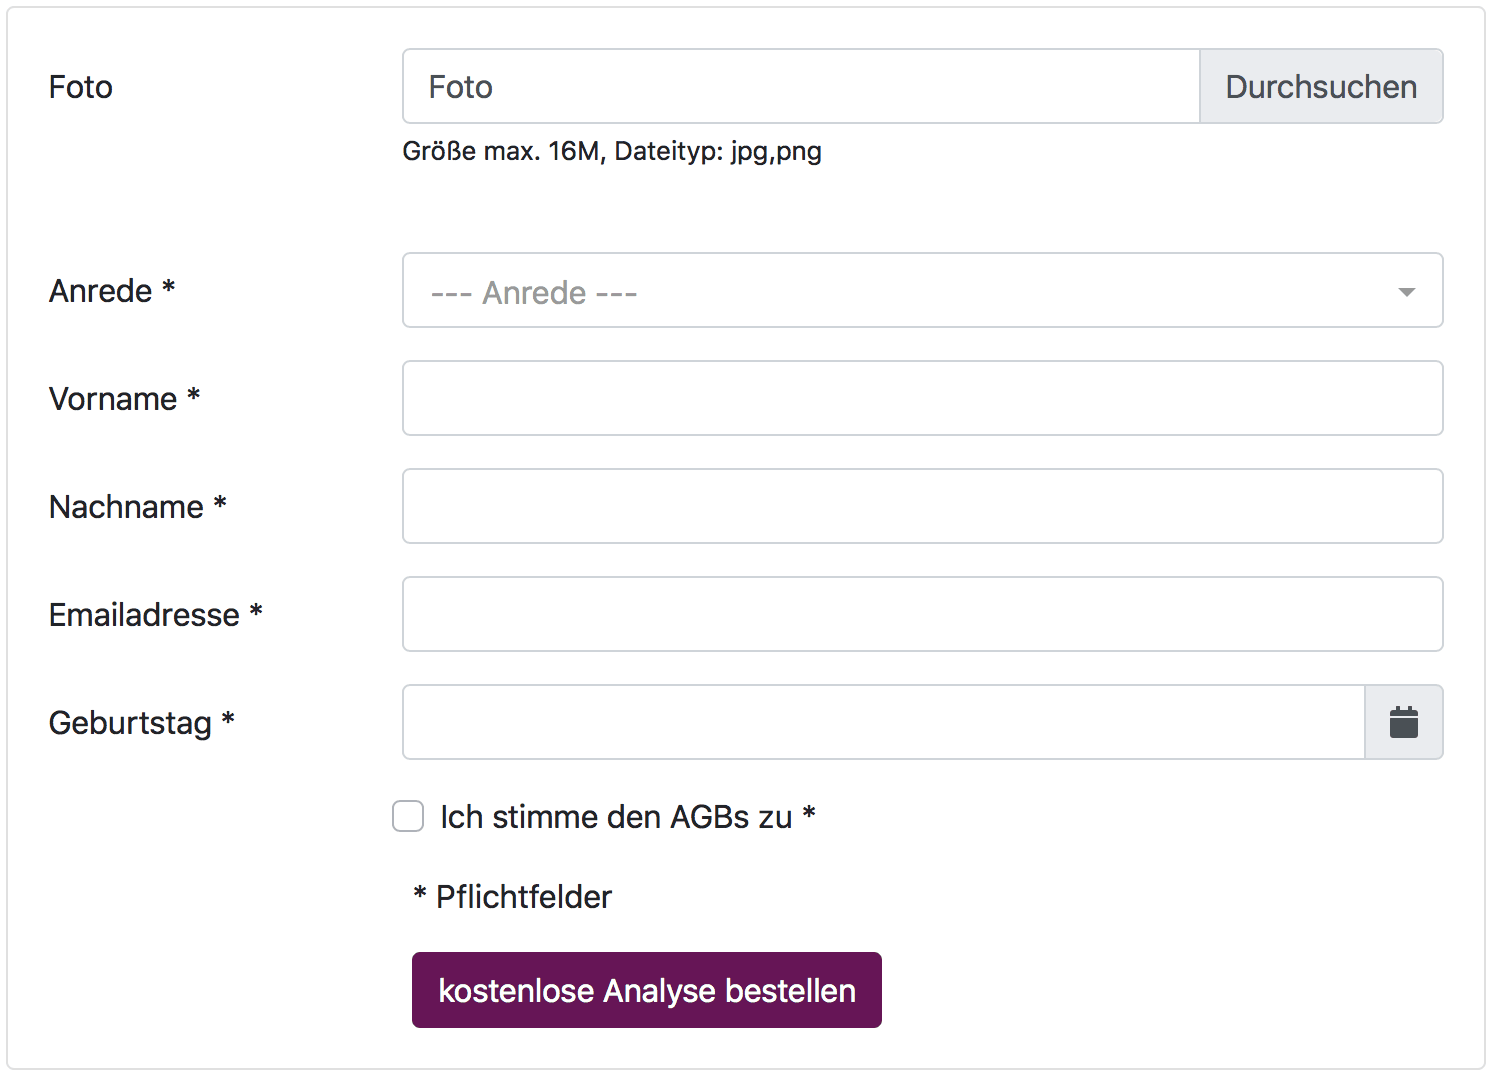Click the 'Vorname *' field label
This screenshot has width=1492, height=1080.
[124, 399]
